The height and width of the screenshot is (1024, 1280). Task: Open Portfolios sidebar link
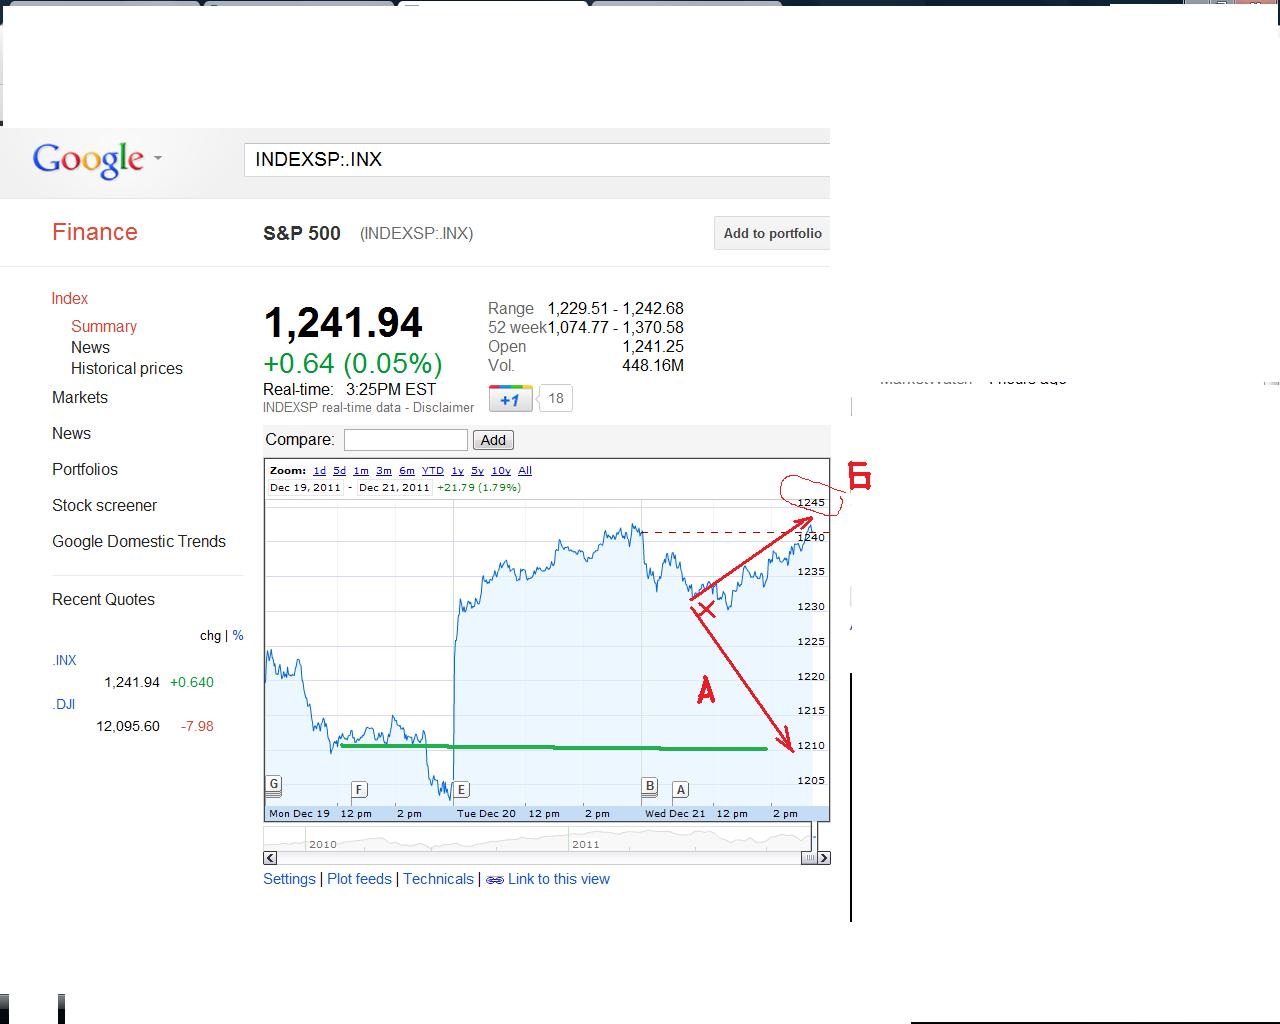click(85, 469)
